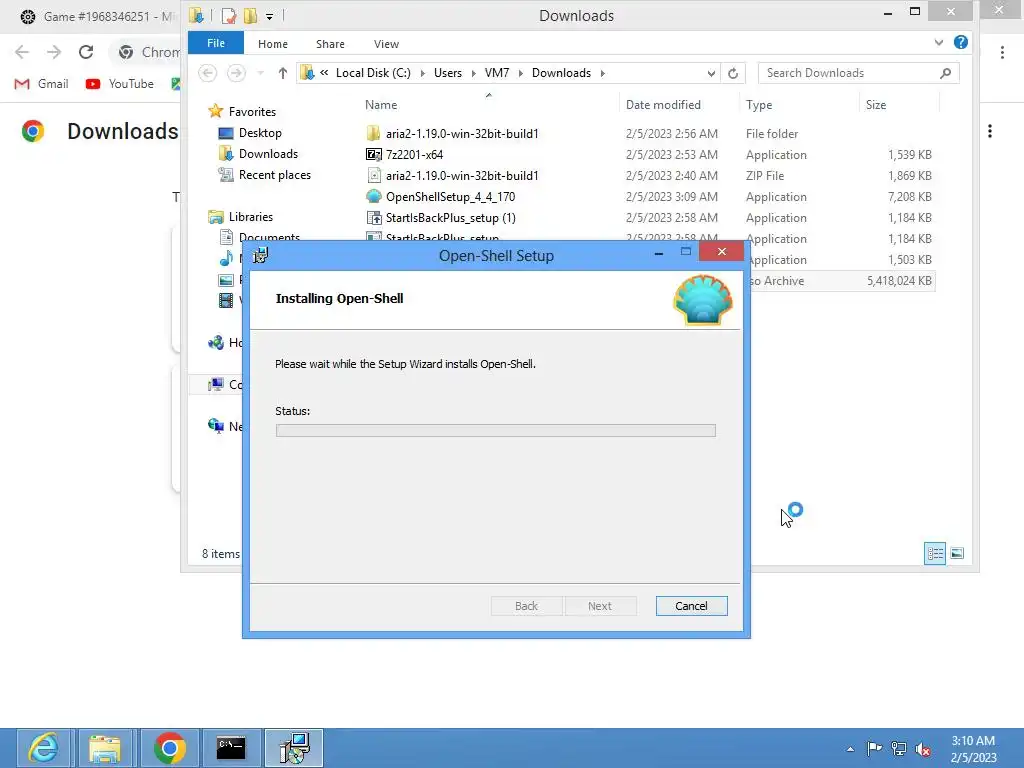This screenshot has height=768, width=1024.
Task: Click Cancel in Open-Shell Setup
Action: tap(691, 606)
